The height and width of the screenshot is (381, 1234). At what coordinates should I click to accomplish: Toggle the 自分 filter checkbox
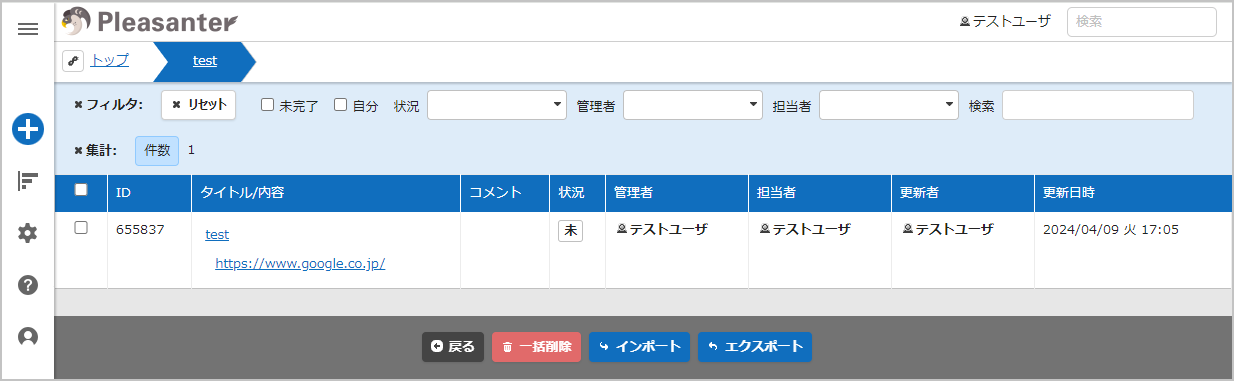point(340,104)
